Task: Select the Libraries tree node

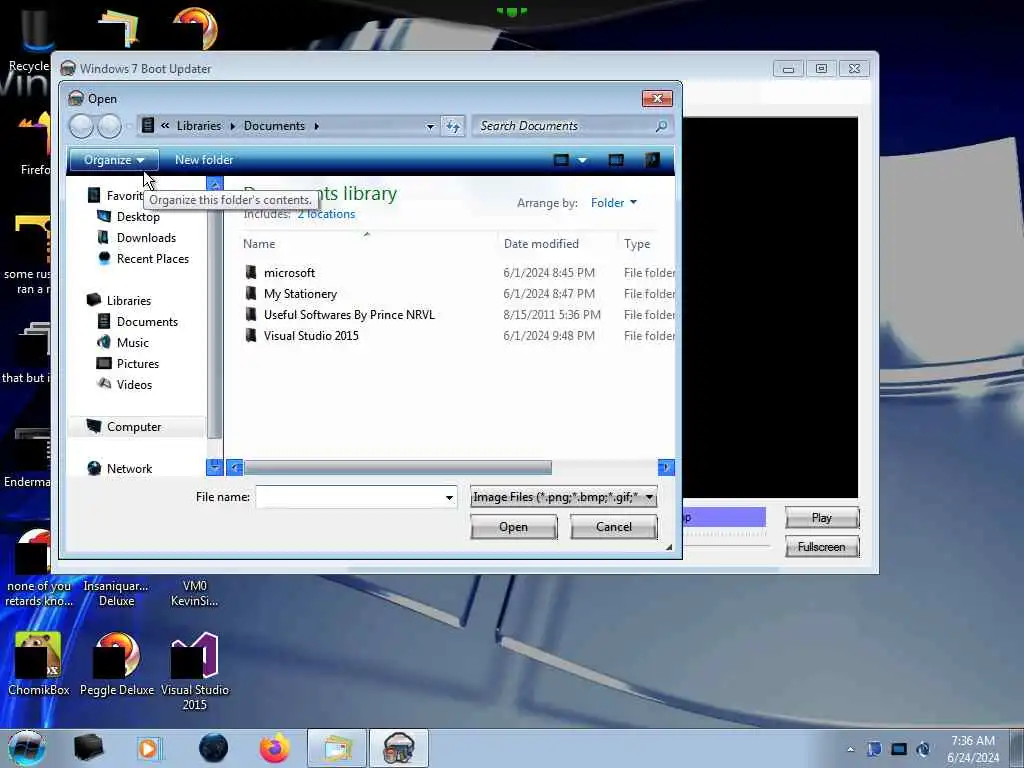Action: pos(129,300)
